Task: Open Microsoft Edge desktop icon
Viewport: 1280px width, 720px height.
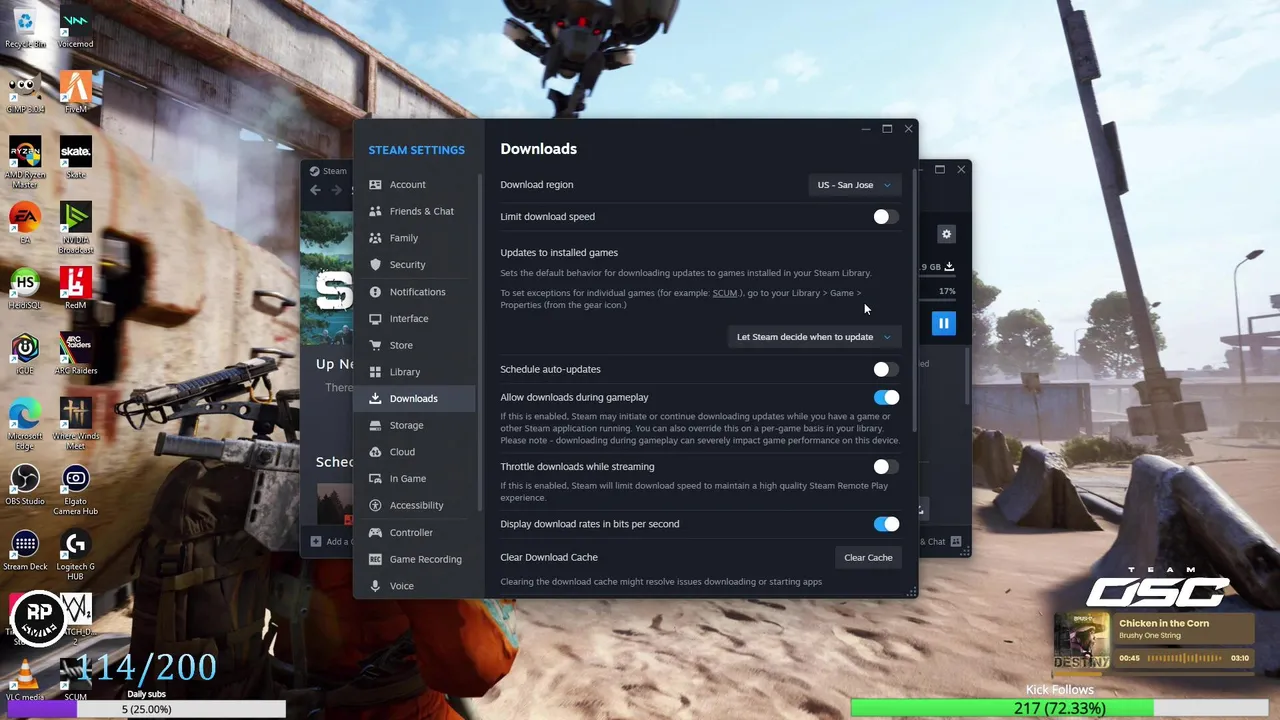Action: pyautogui.click(x=25, y=424)
